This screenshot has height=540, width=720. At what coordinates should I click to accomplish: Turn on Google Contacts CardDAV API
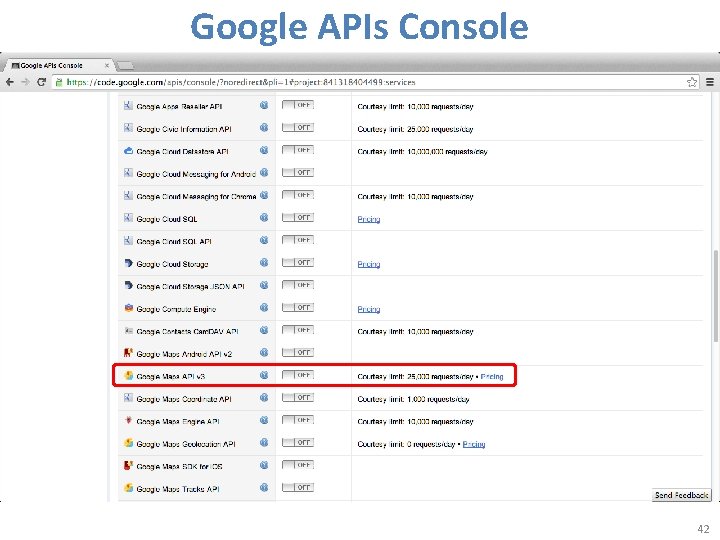[x=298, y=330]
